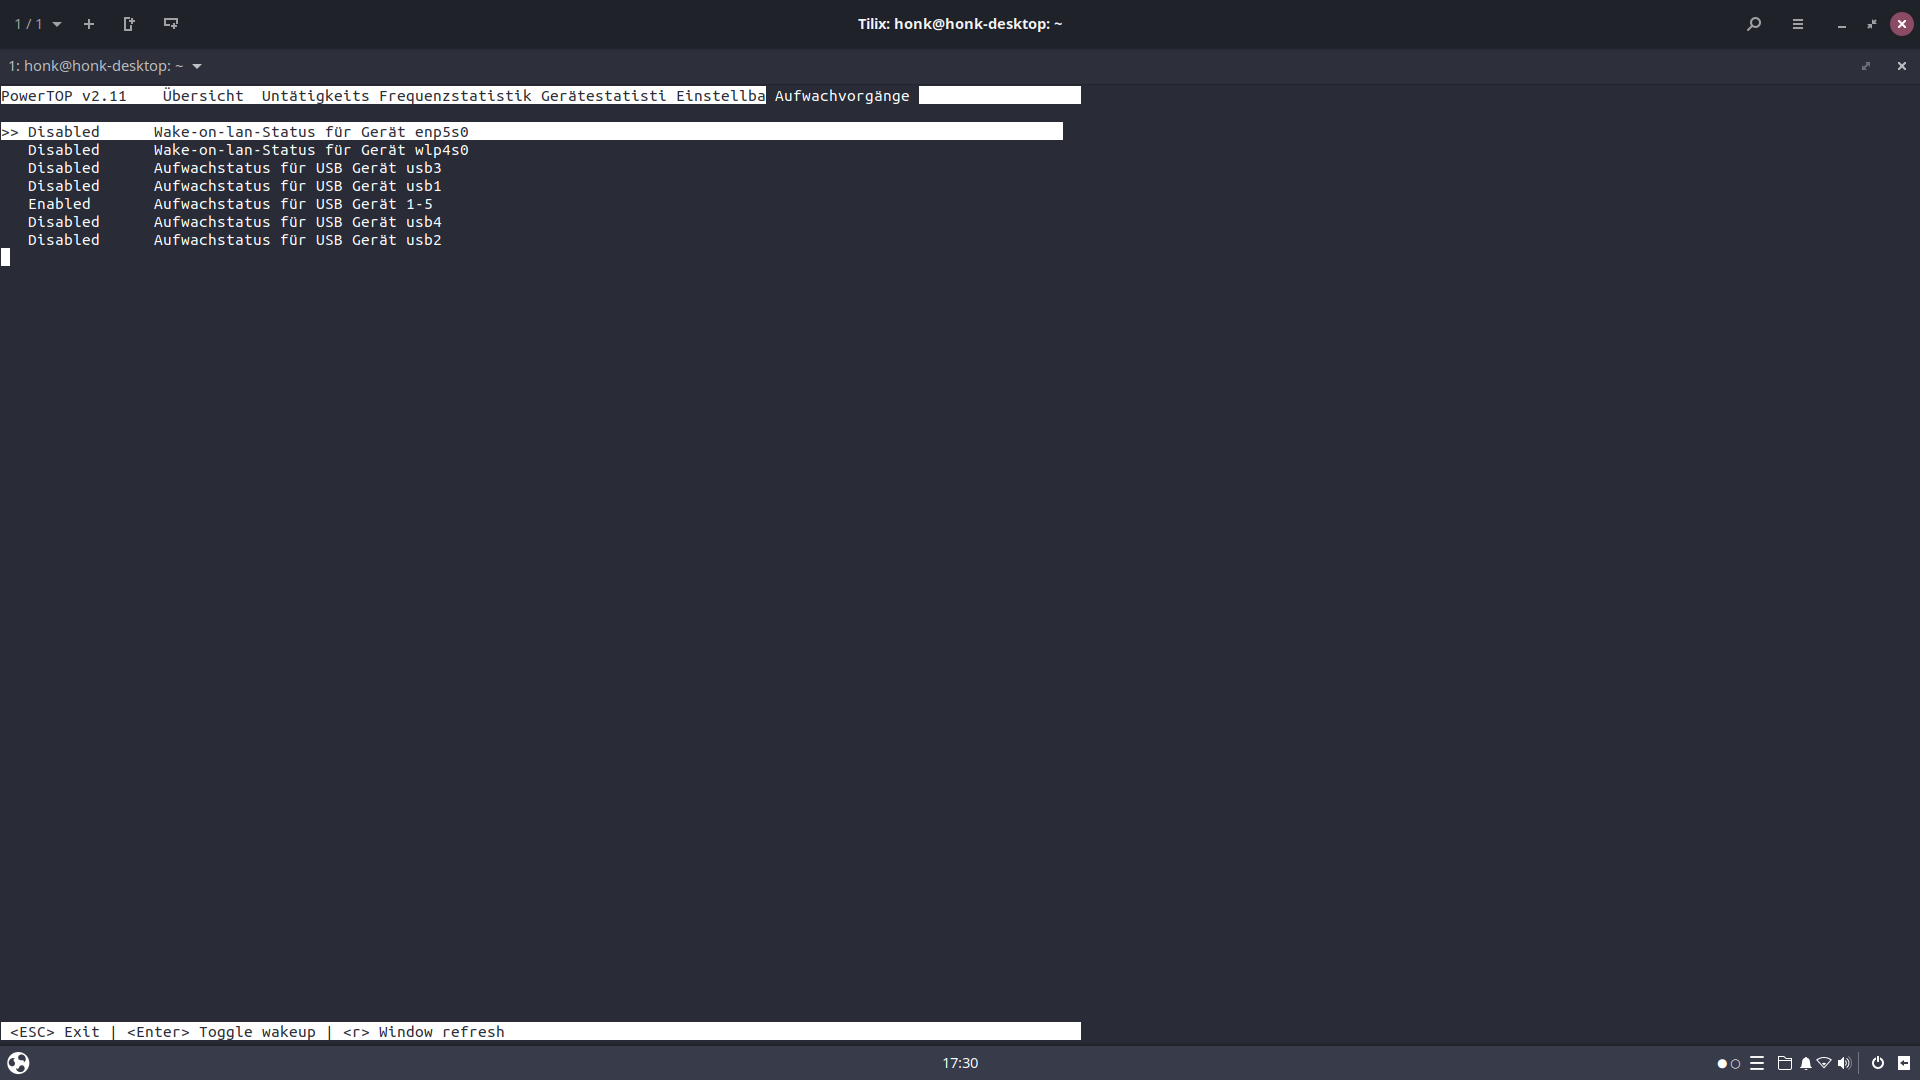The image size is (1920, 1080).
Task: Switch to the second workspace dot
Action: (1736, 1064)
